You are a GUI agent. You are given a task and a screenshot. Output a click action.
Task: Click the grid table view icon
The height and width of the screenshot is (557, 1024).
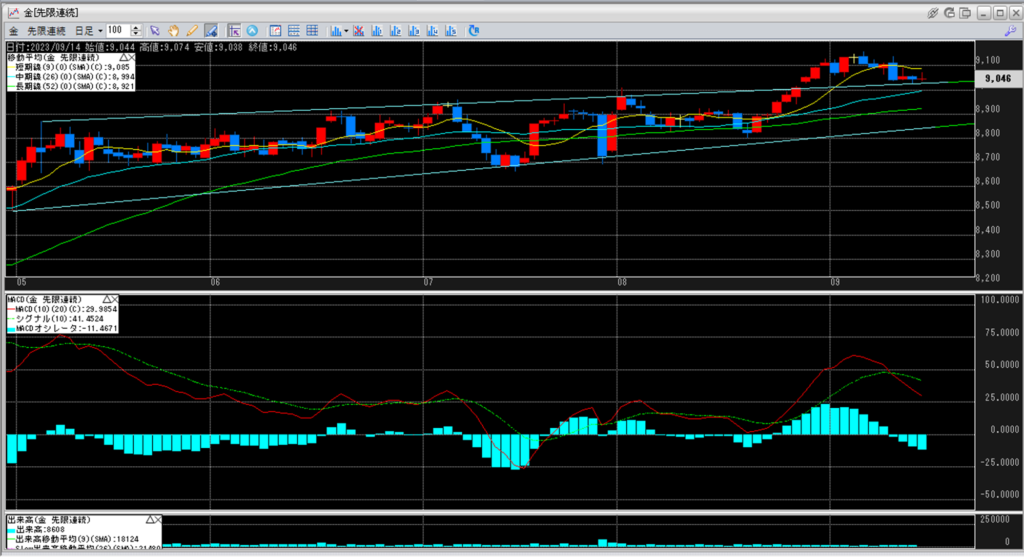(x=312, y=31)
